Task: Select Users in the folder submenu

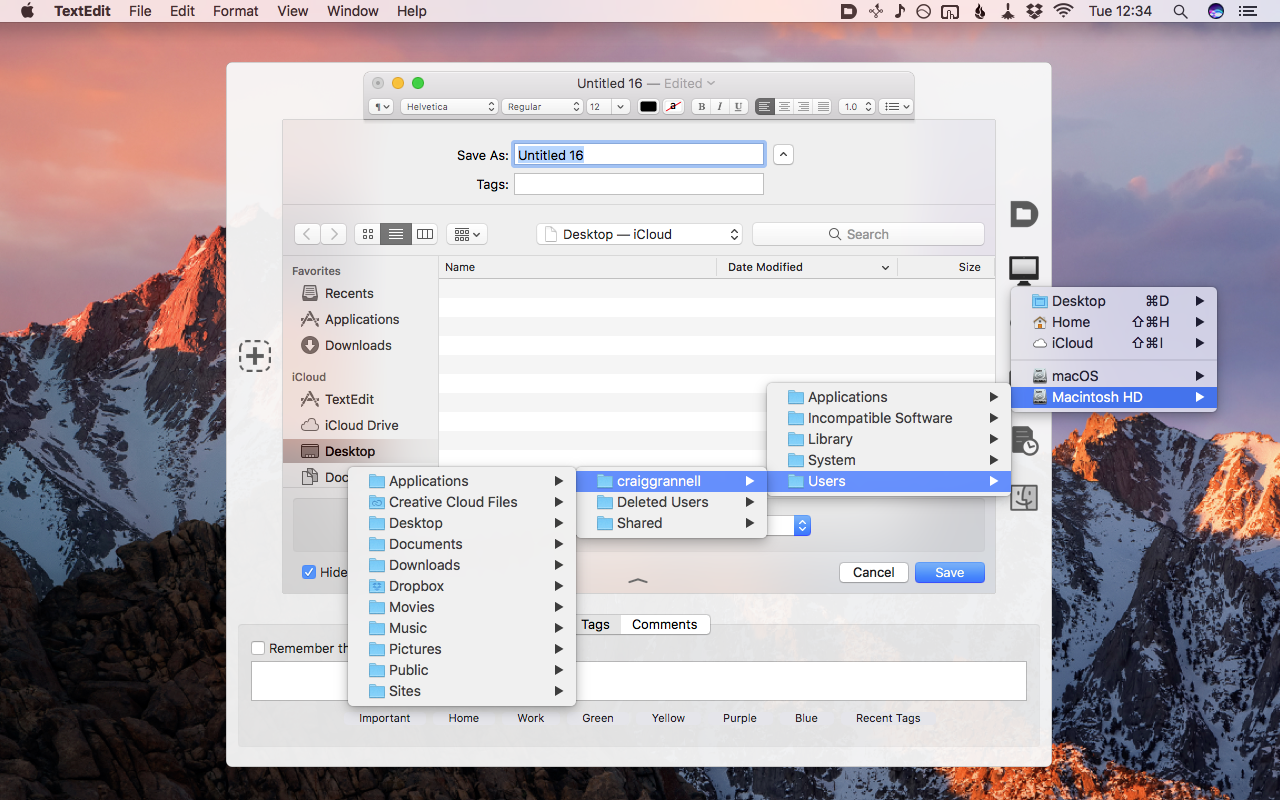Action: coord(889,481)
